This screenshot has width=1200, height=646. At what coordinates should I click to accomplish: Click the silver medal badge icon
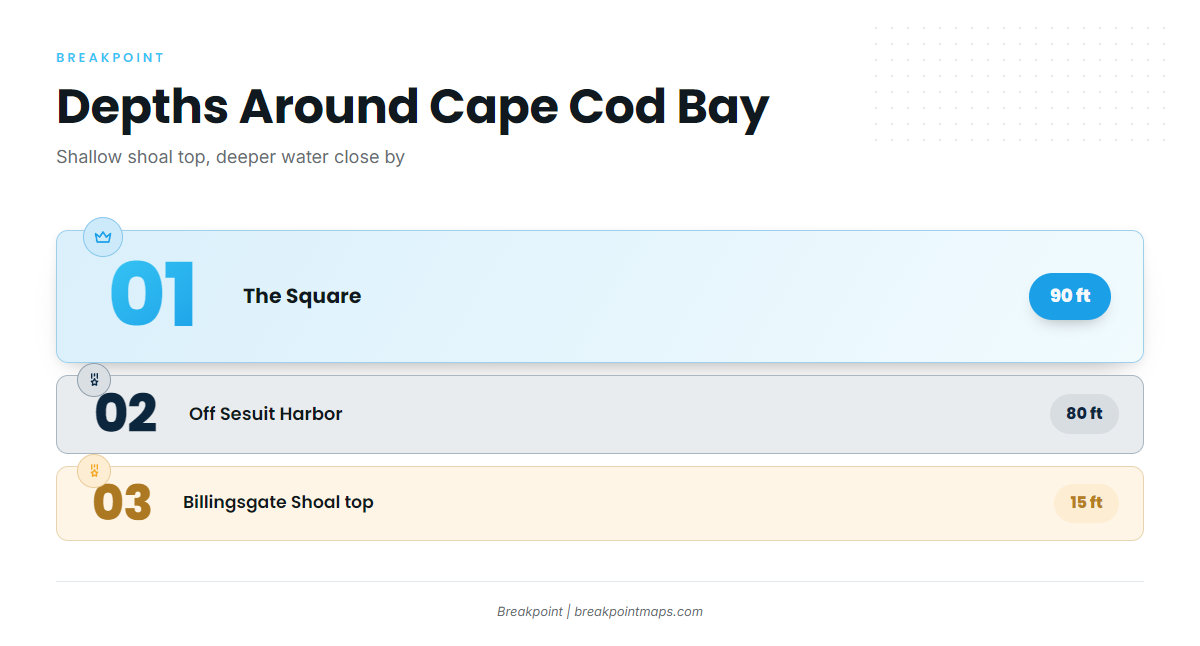pyautogui.click(x=94, y=380)
